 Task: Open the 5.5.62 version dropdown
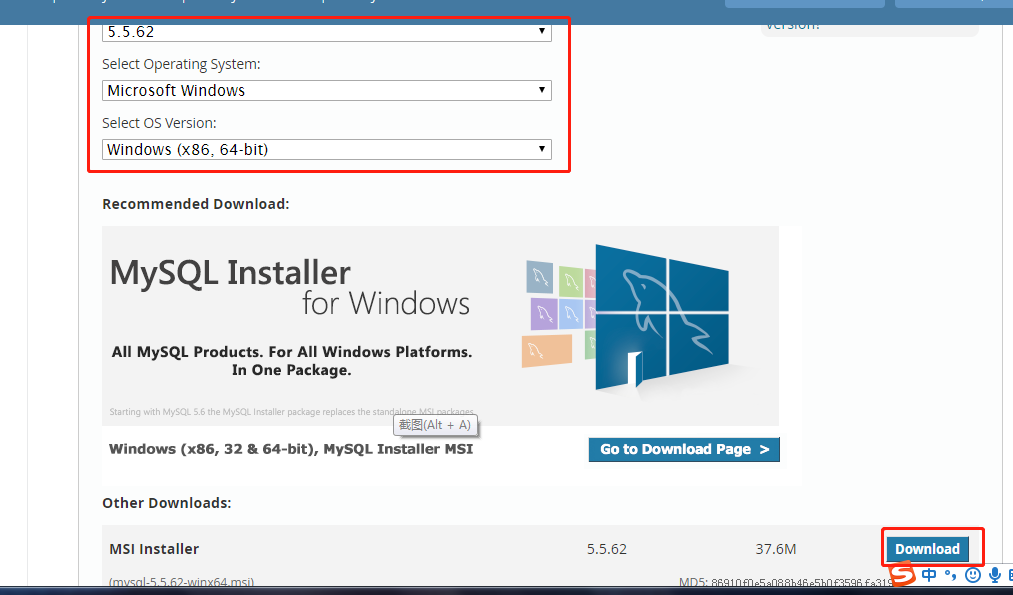pyautogui.click(x=326, y=31)
